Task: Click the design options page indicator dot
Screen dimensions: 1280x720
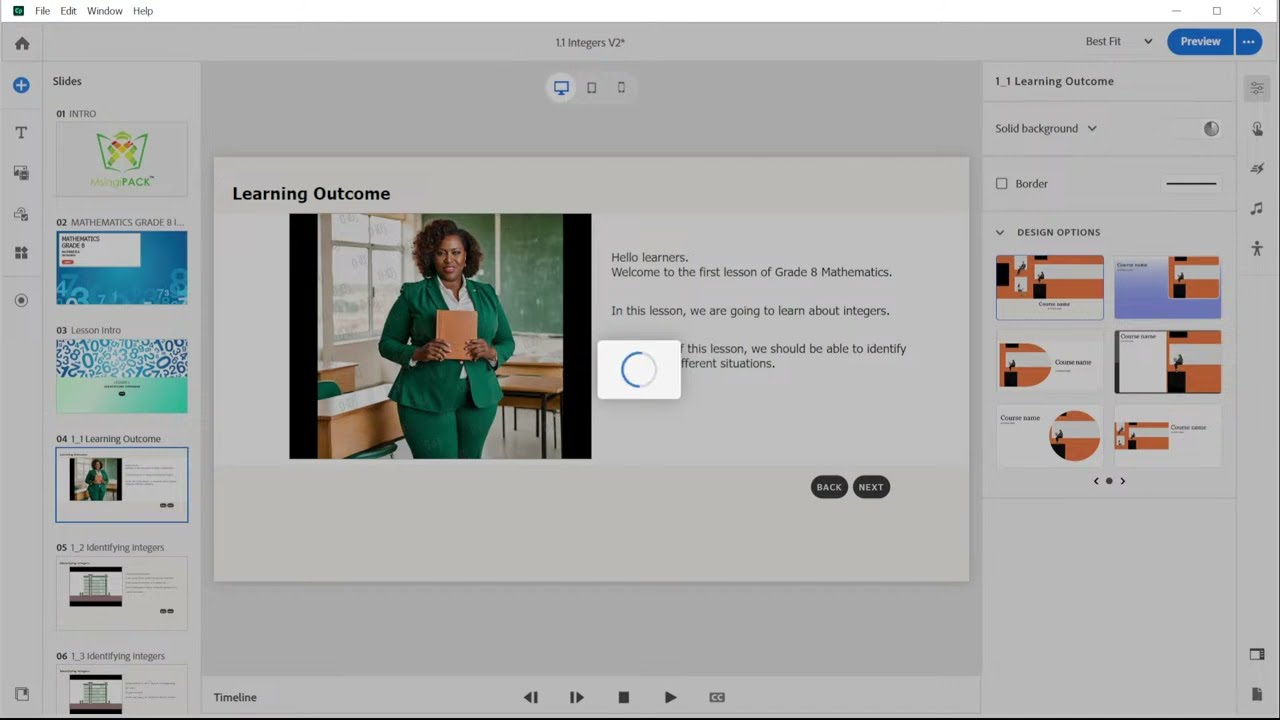Action: click(x=1109, y=481)
